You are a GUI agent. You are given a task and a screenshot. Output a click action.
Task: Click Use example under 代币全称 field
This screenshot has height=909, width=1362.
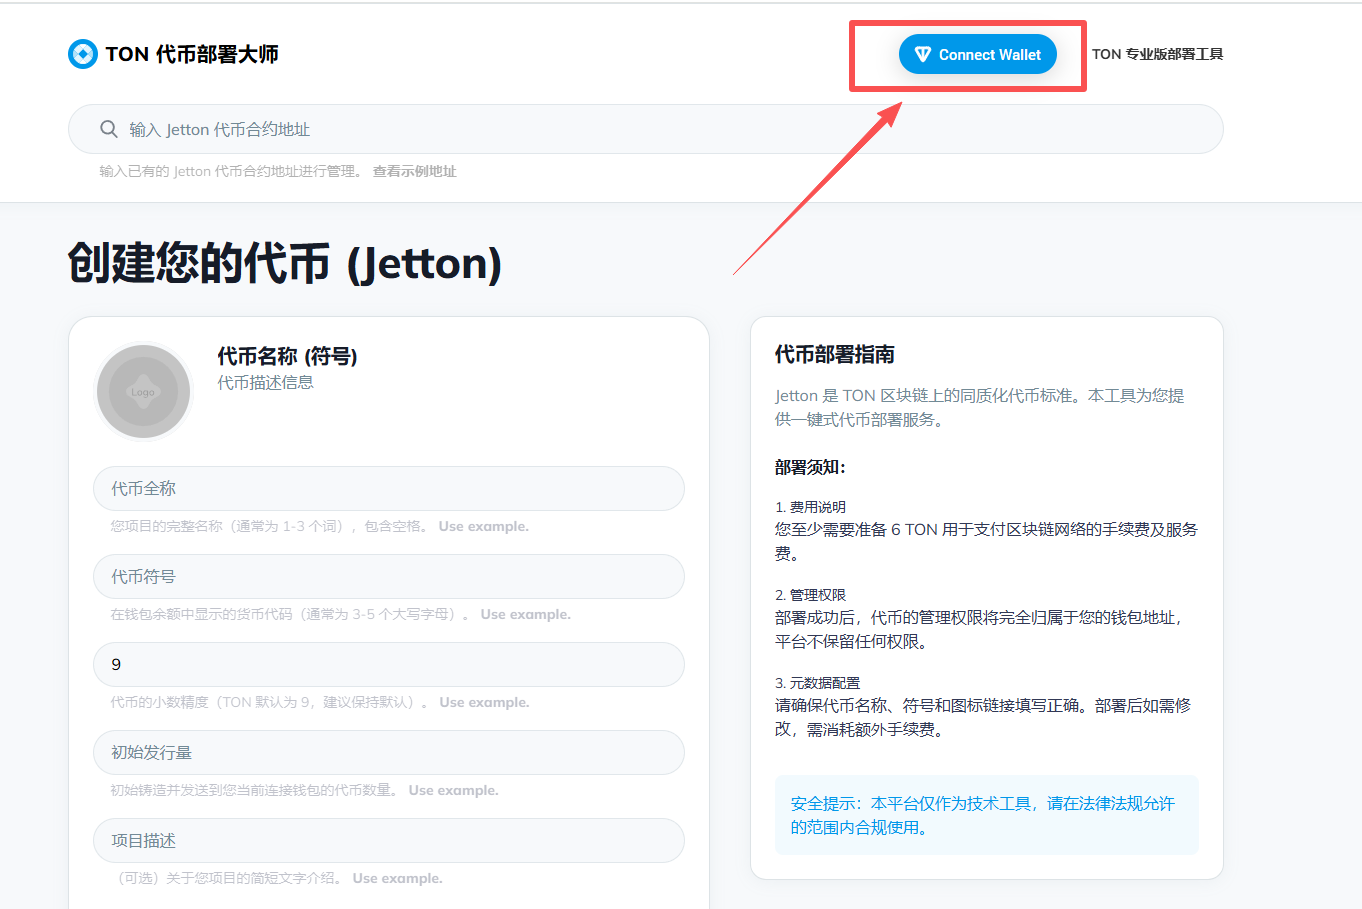483,527
